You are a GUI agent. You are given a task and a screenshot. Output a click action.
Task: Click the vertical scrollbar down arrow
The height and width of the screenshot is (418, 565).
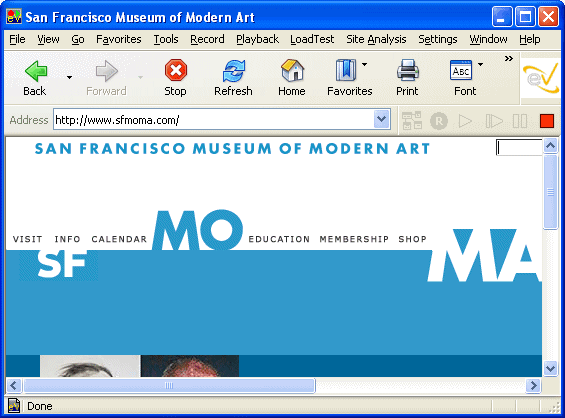tap(550, 368)
